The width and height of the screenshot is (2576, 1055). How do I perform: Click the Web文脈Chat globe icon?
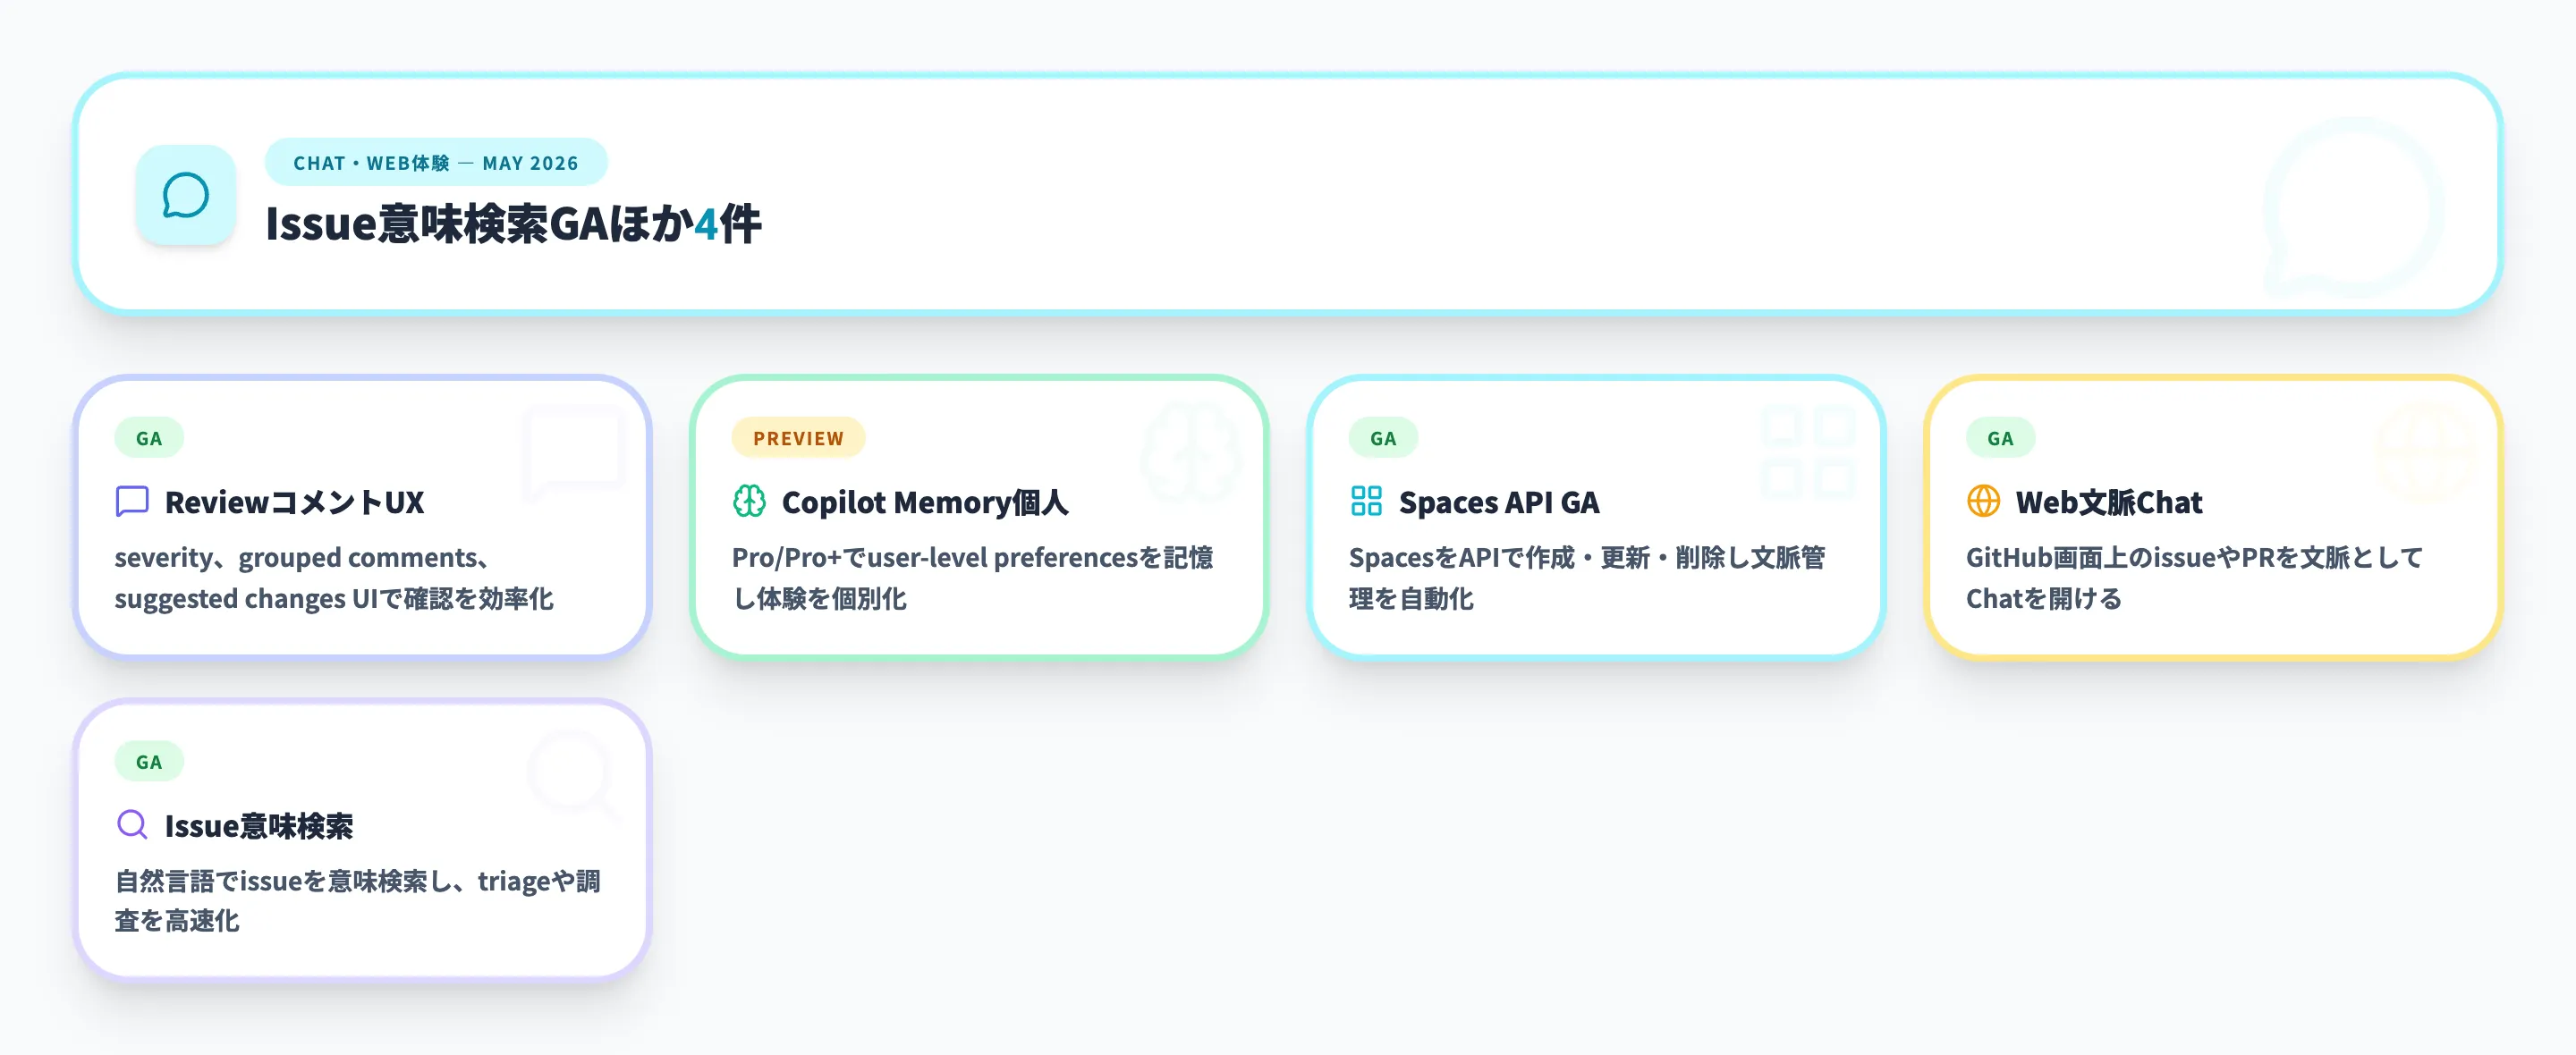1983,501
